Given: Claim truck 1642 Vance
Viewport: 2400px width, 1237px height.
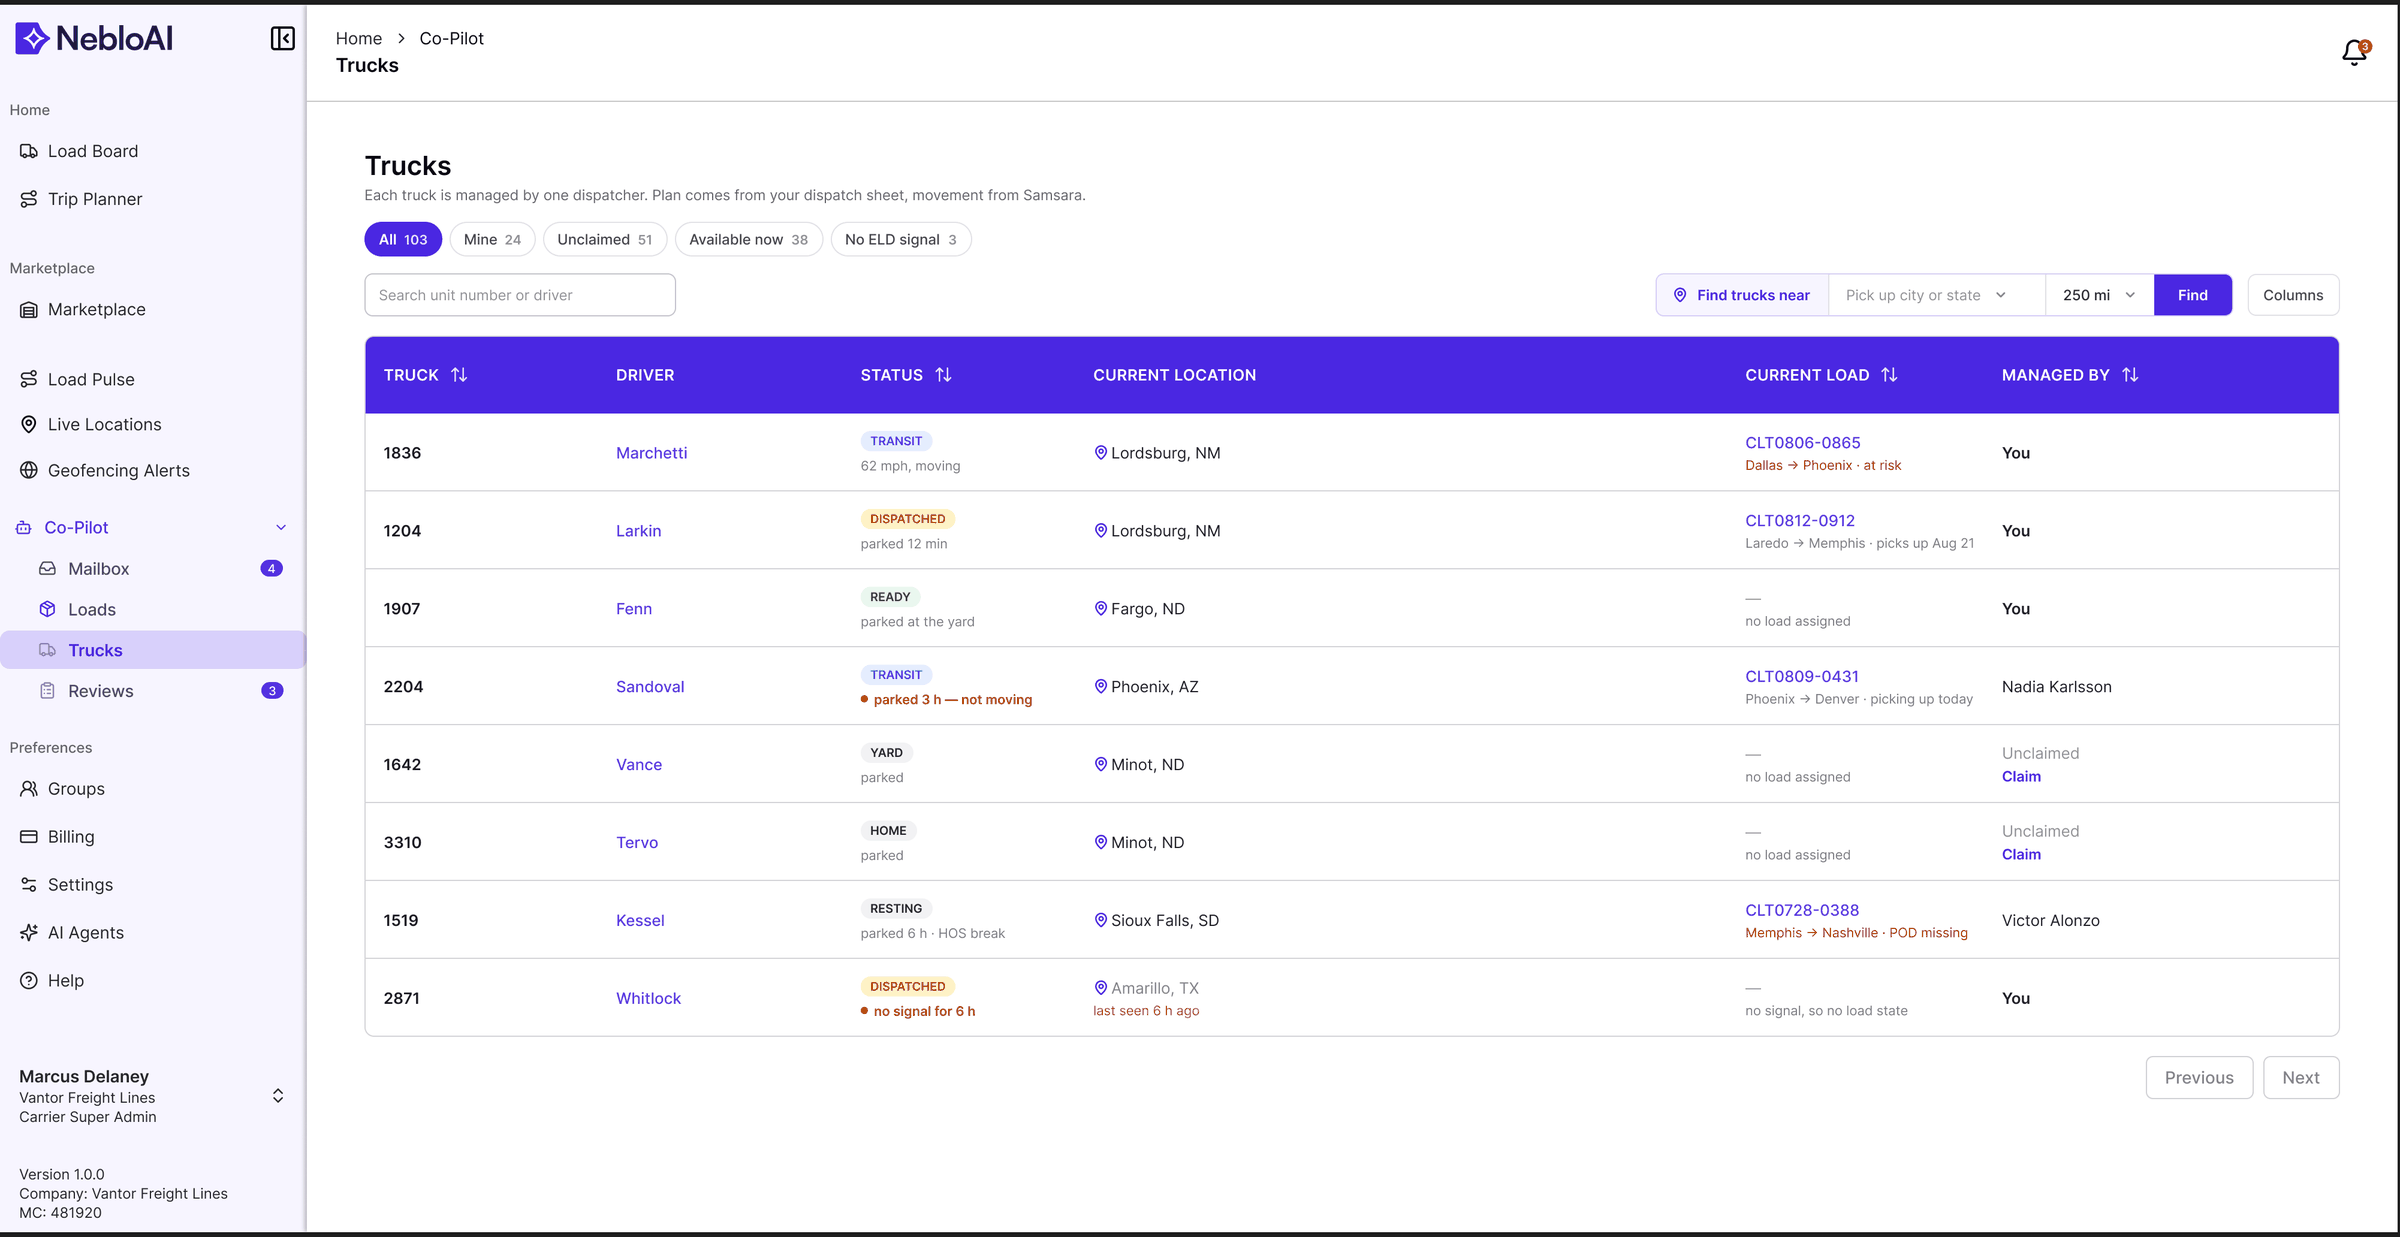Looking at the screenshot, I should click(x=2021, y=776).
